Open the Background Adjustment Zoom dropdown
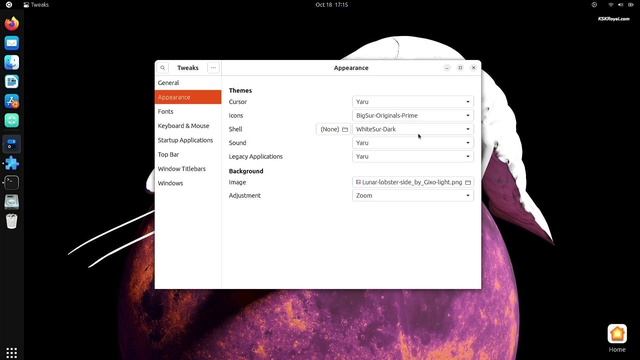The image size is (640, 360). (x=413, y=196)
